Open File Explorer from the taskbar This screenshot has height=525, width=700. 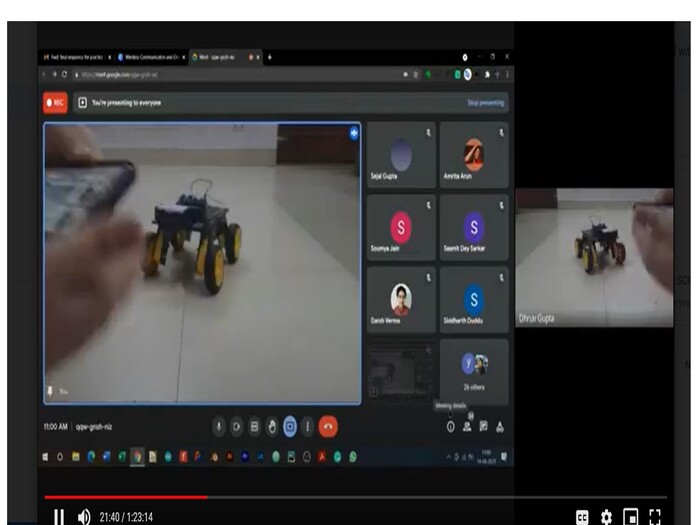(76, 457)
